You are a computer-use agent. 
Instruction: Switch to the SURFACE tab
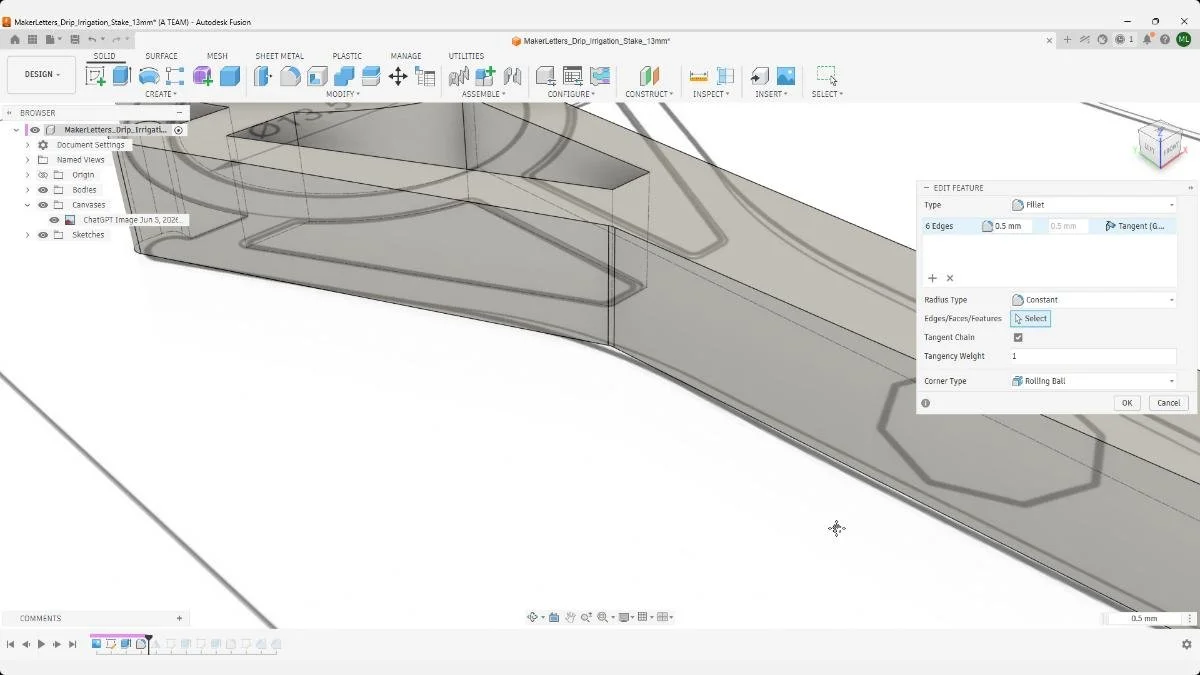click(161, 56)
